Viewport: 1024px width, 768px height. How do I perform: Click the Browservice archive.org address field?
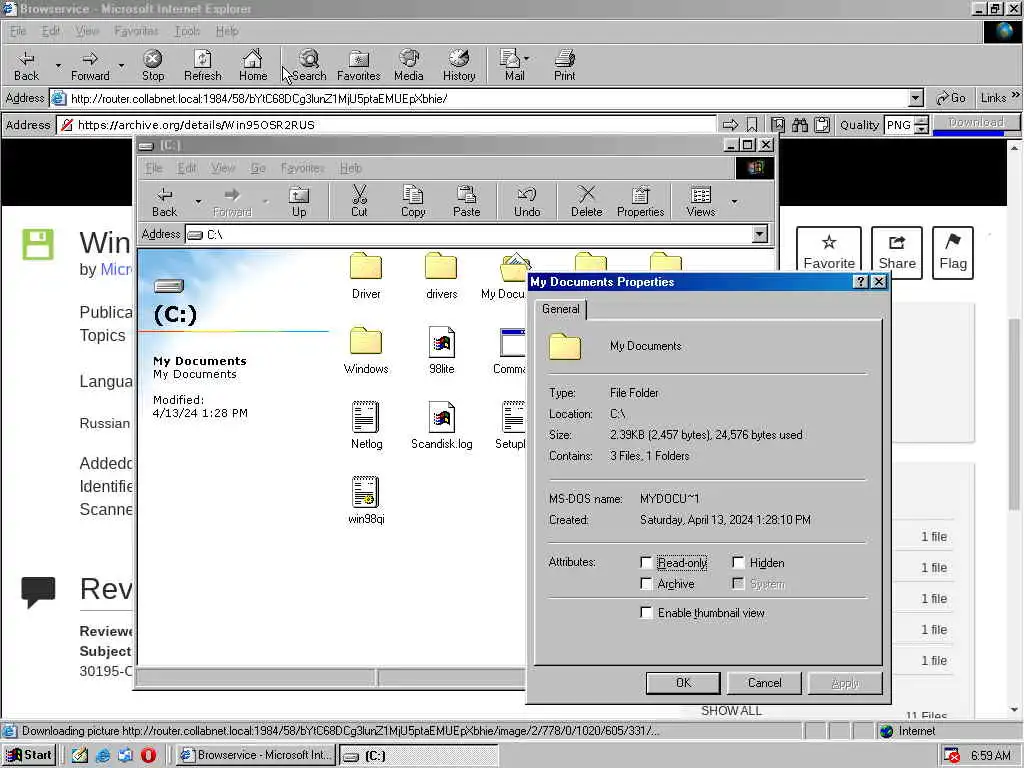point(385,125)
